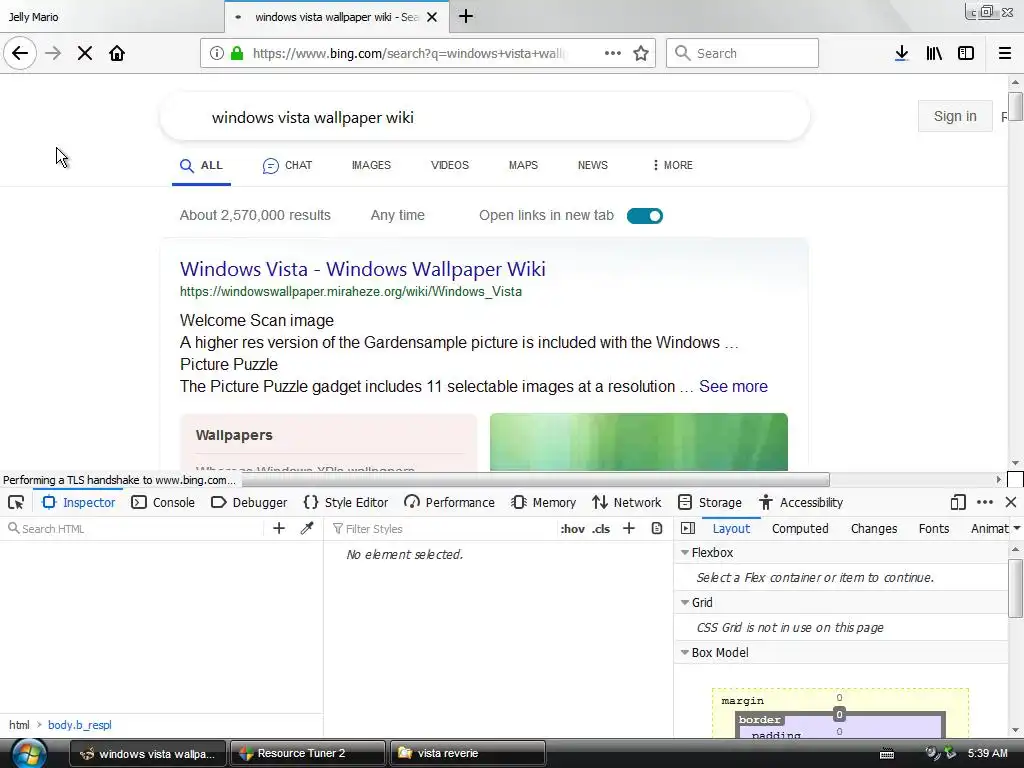Image resolution: width=1024 pixels, height=768 pixels.
Task: Click the Sign in button
Action: 955,116
